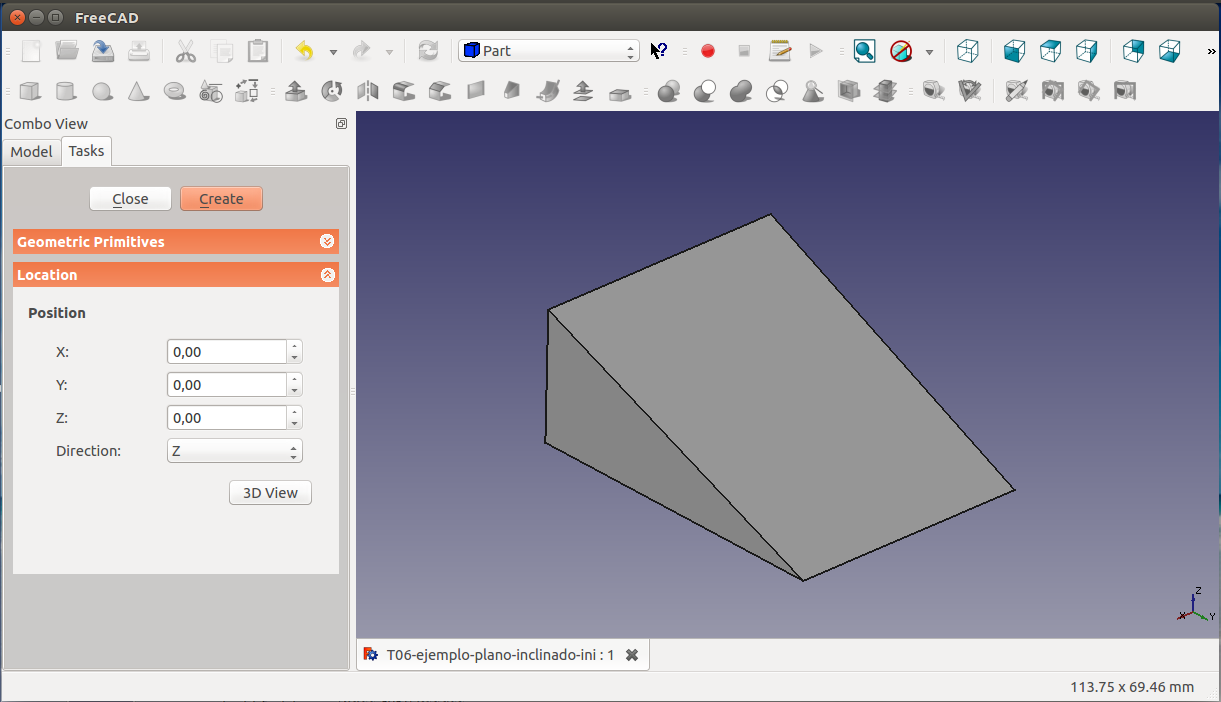Expand the Geometric Primitives section
The image size is (1221, 702).
(327, 242)
